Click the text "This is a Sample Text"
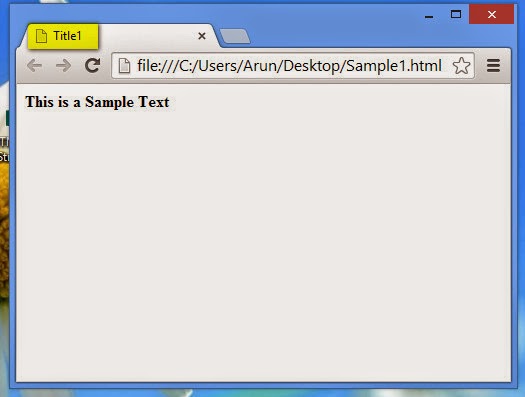 pyautogui.click(x=97, y=102)
